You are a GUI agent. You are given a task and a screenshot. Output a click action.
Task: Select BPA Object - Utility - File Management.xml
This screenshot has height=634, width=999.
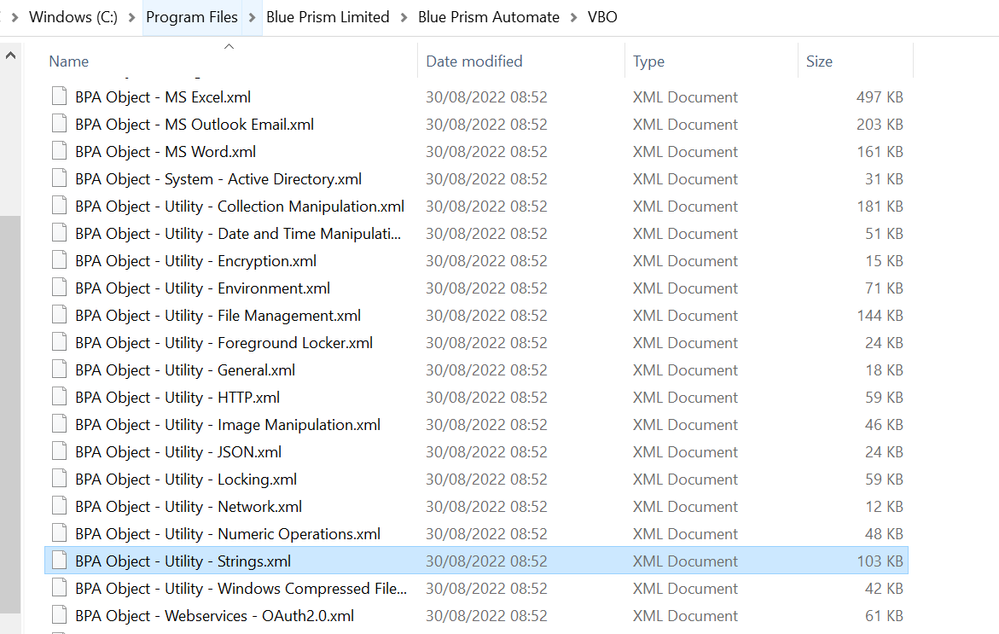[217, 315]
